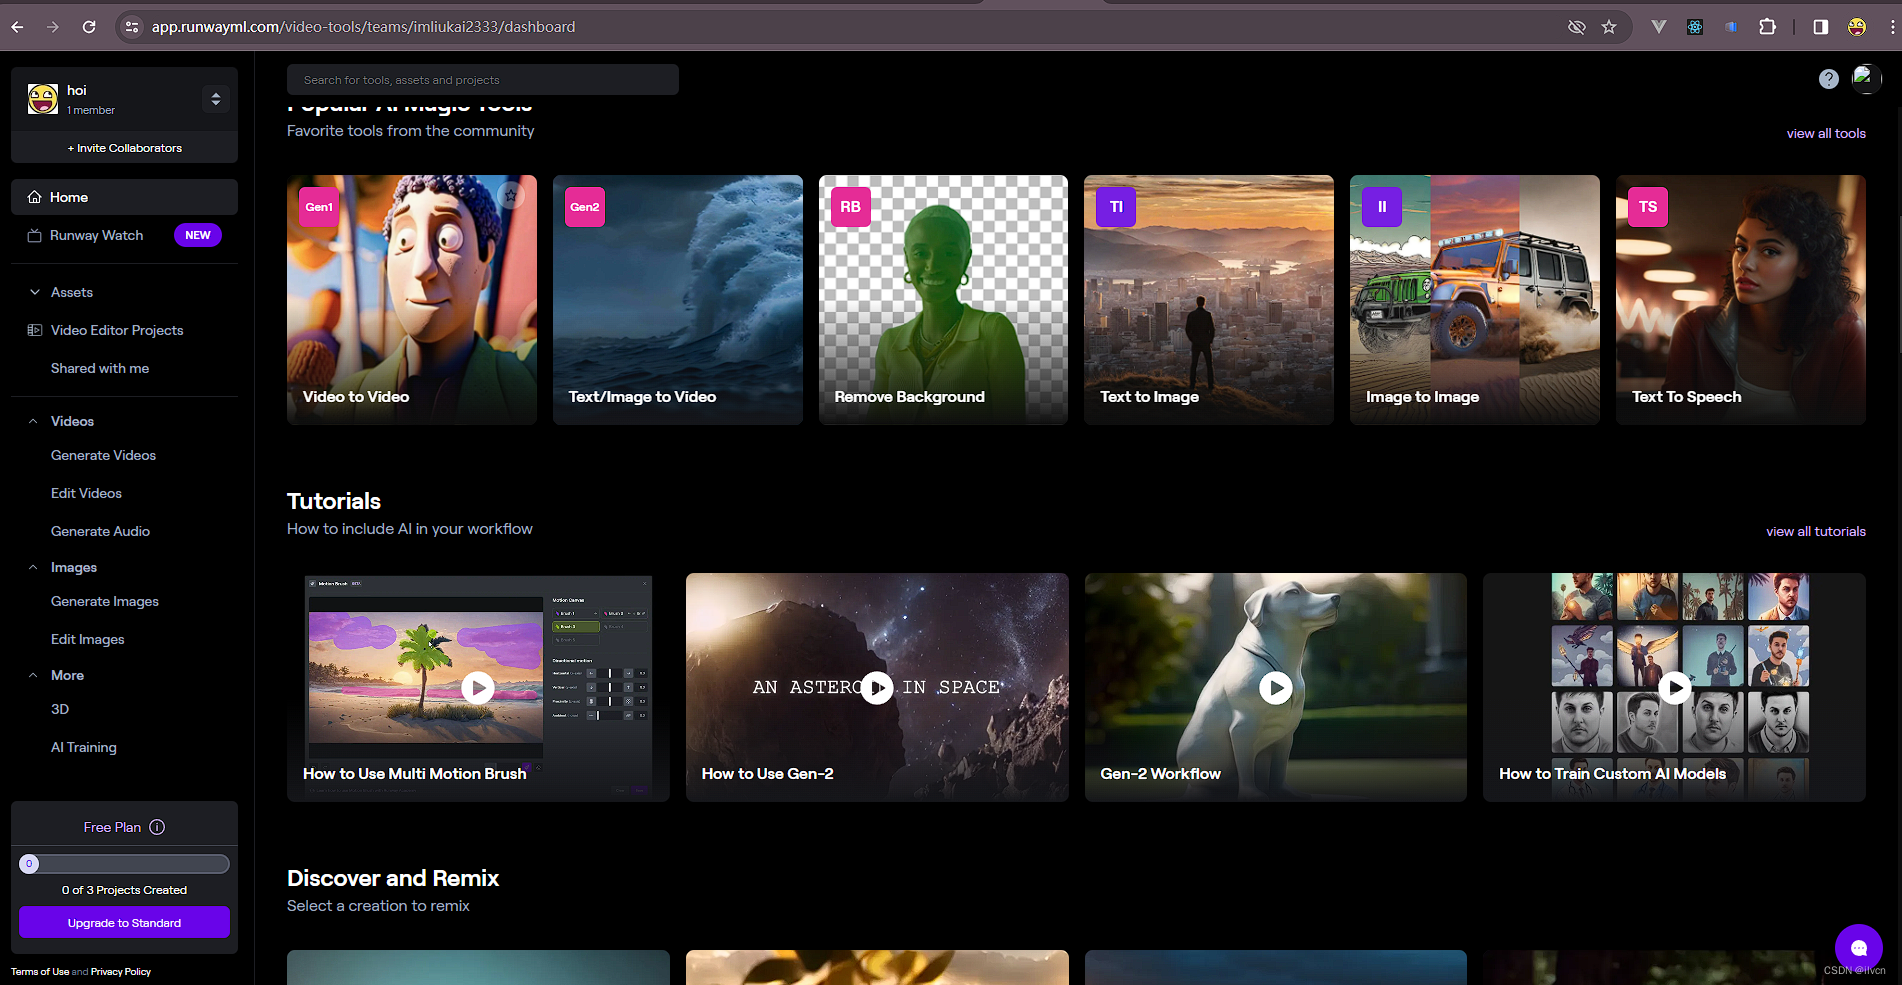Open the Terms of Use link
The height and width of the screenshot is (985, 1902).
tap(40, 972)
